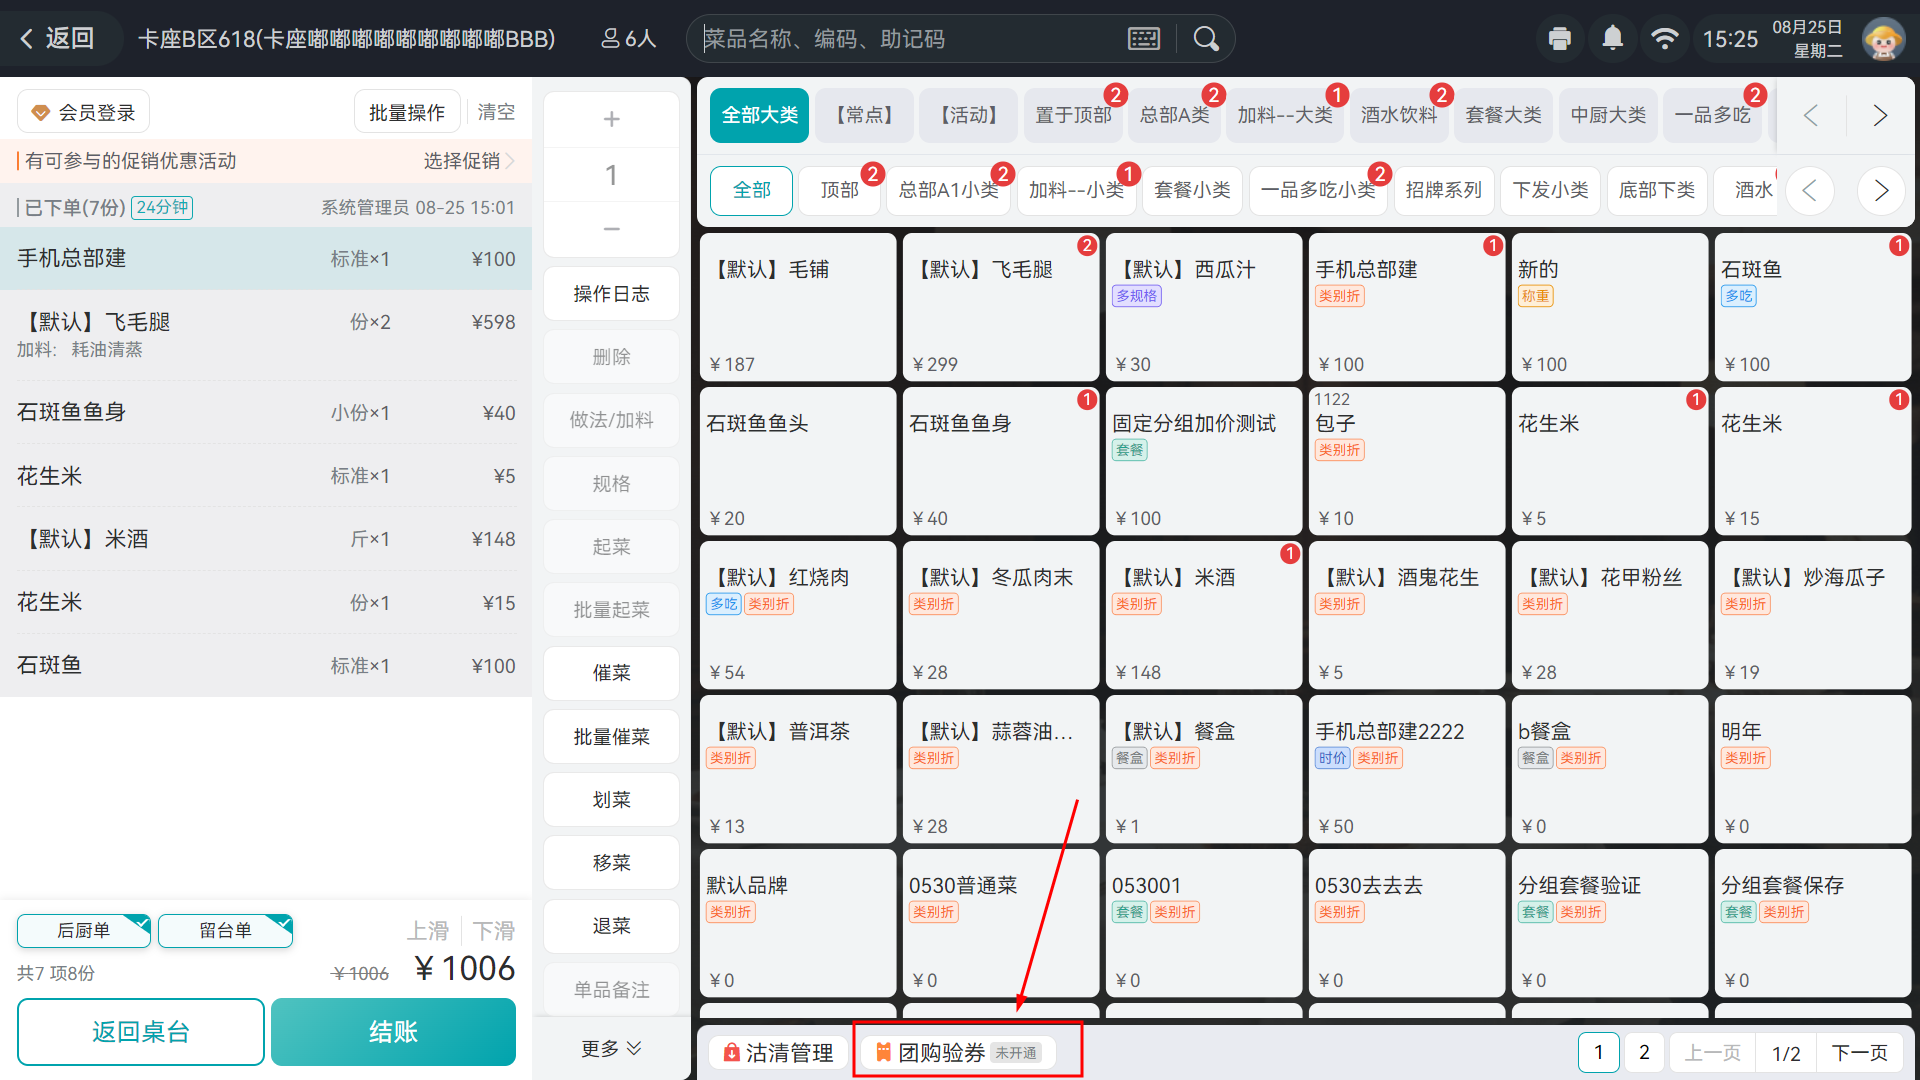1920x1080 pixels.
Task: Toggle the 后厨单 checkbox
Action: (84, 930)
